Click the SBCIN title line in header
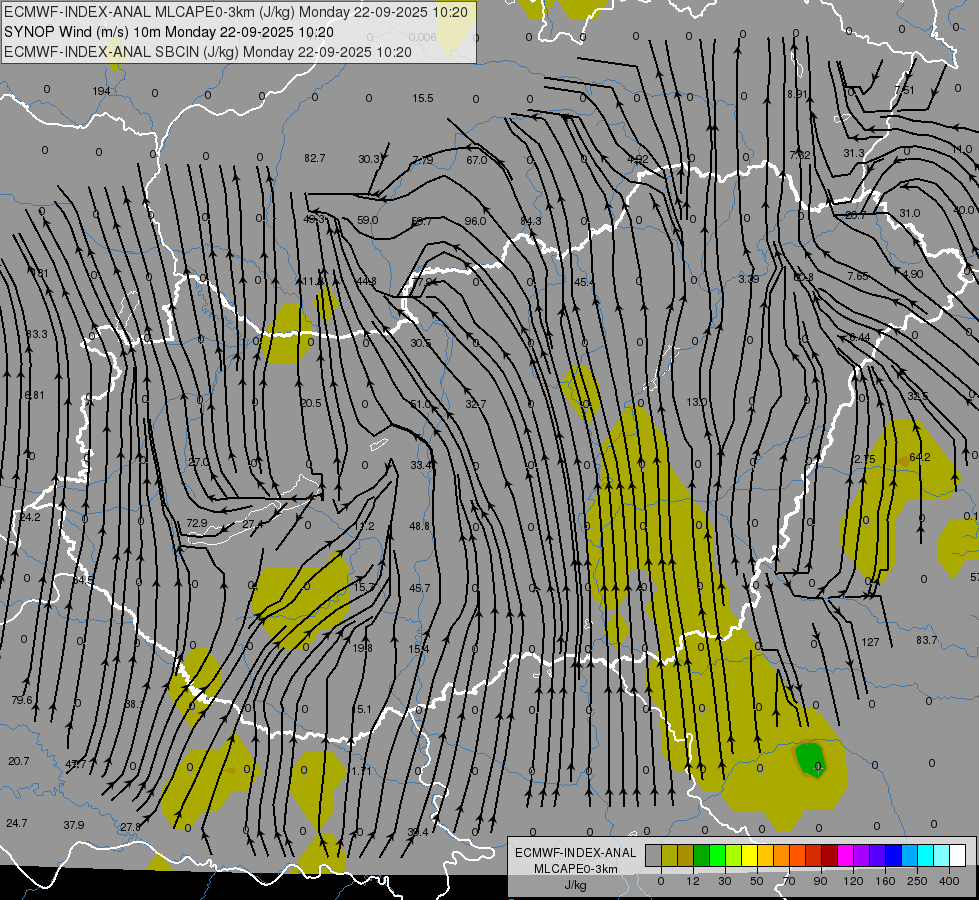 [208, 52]
